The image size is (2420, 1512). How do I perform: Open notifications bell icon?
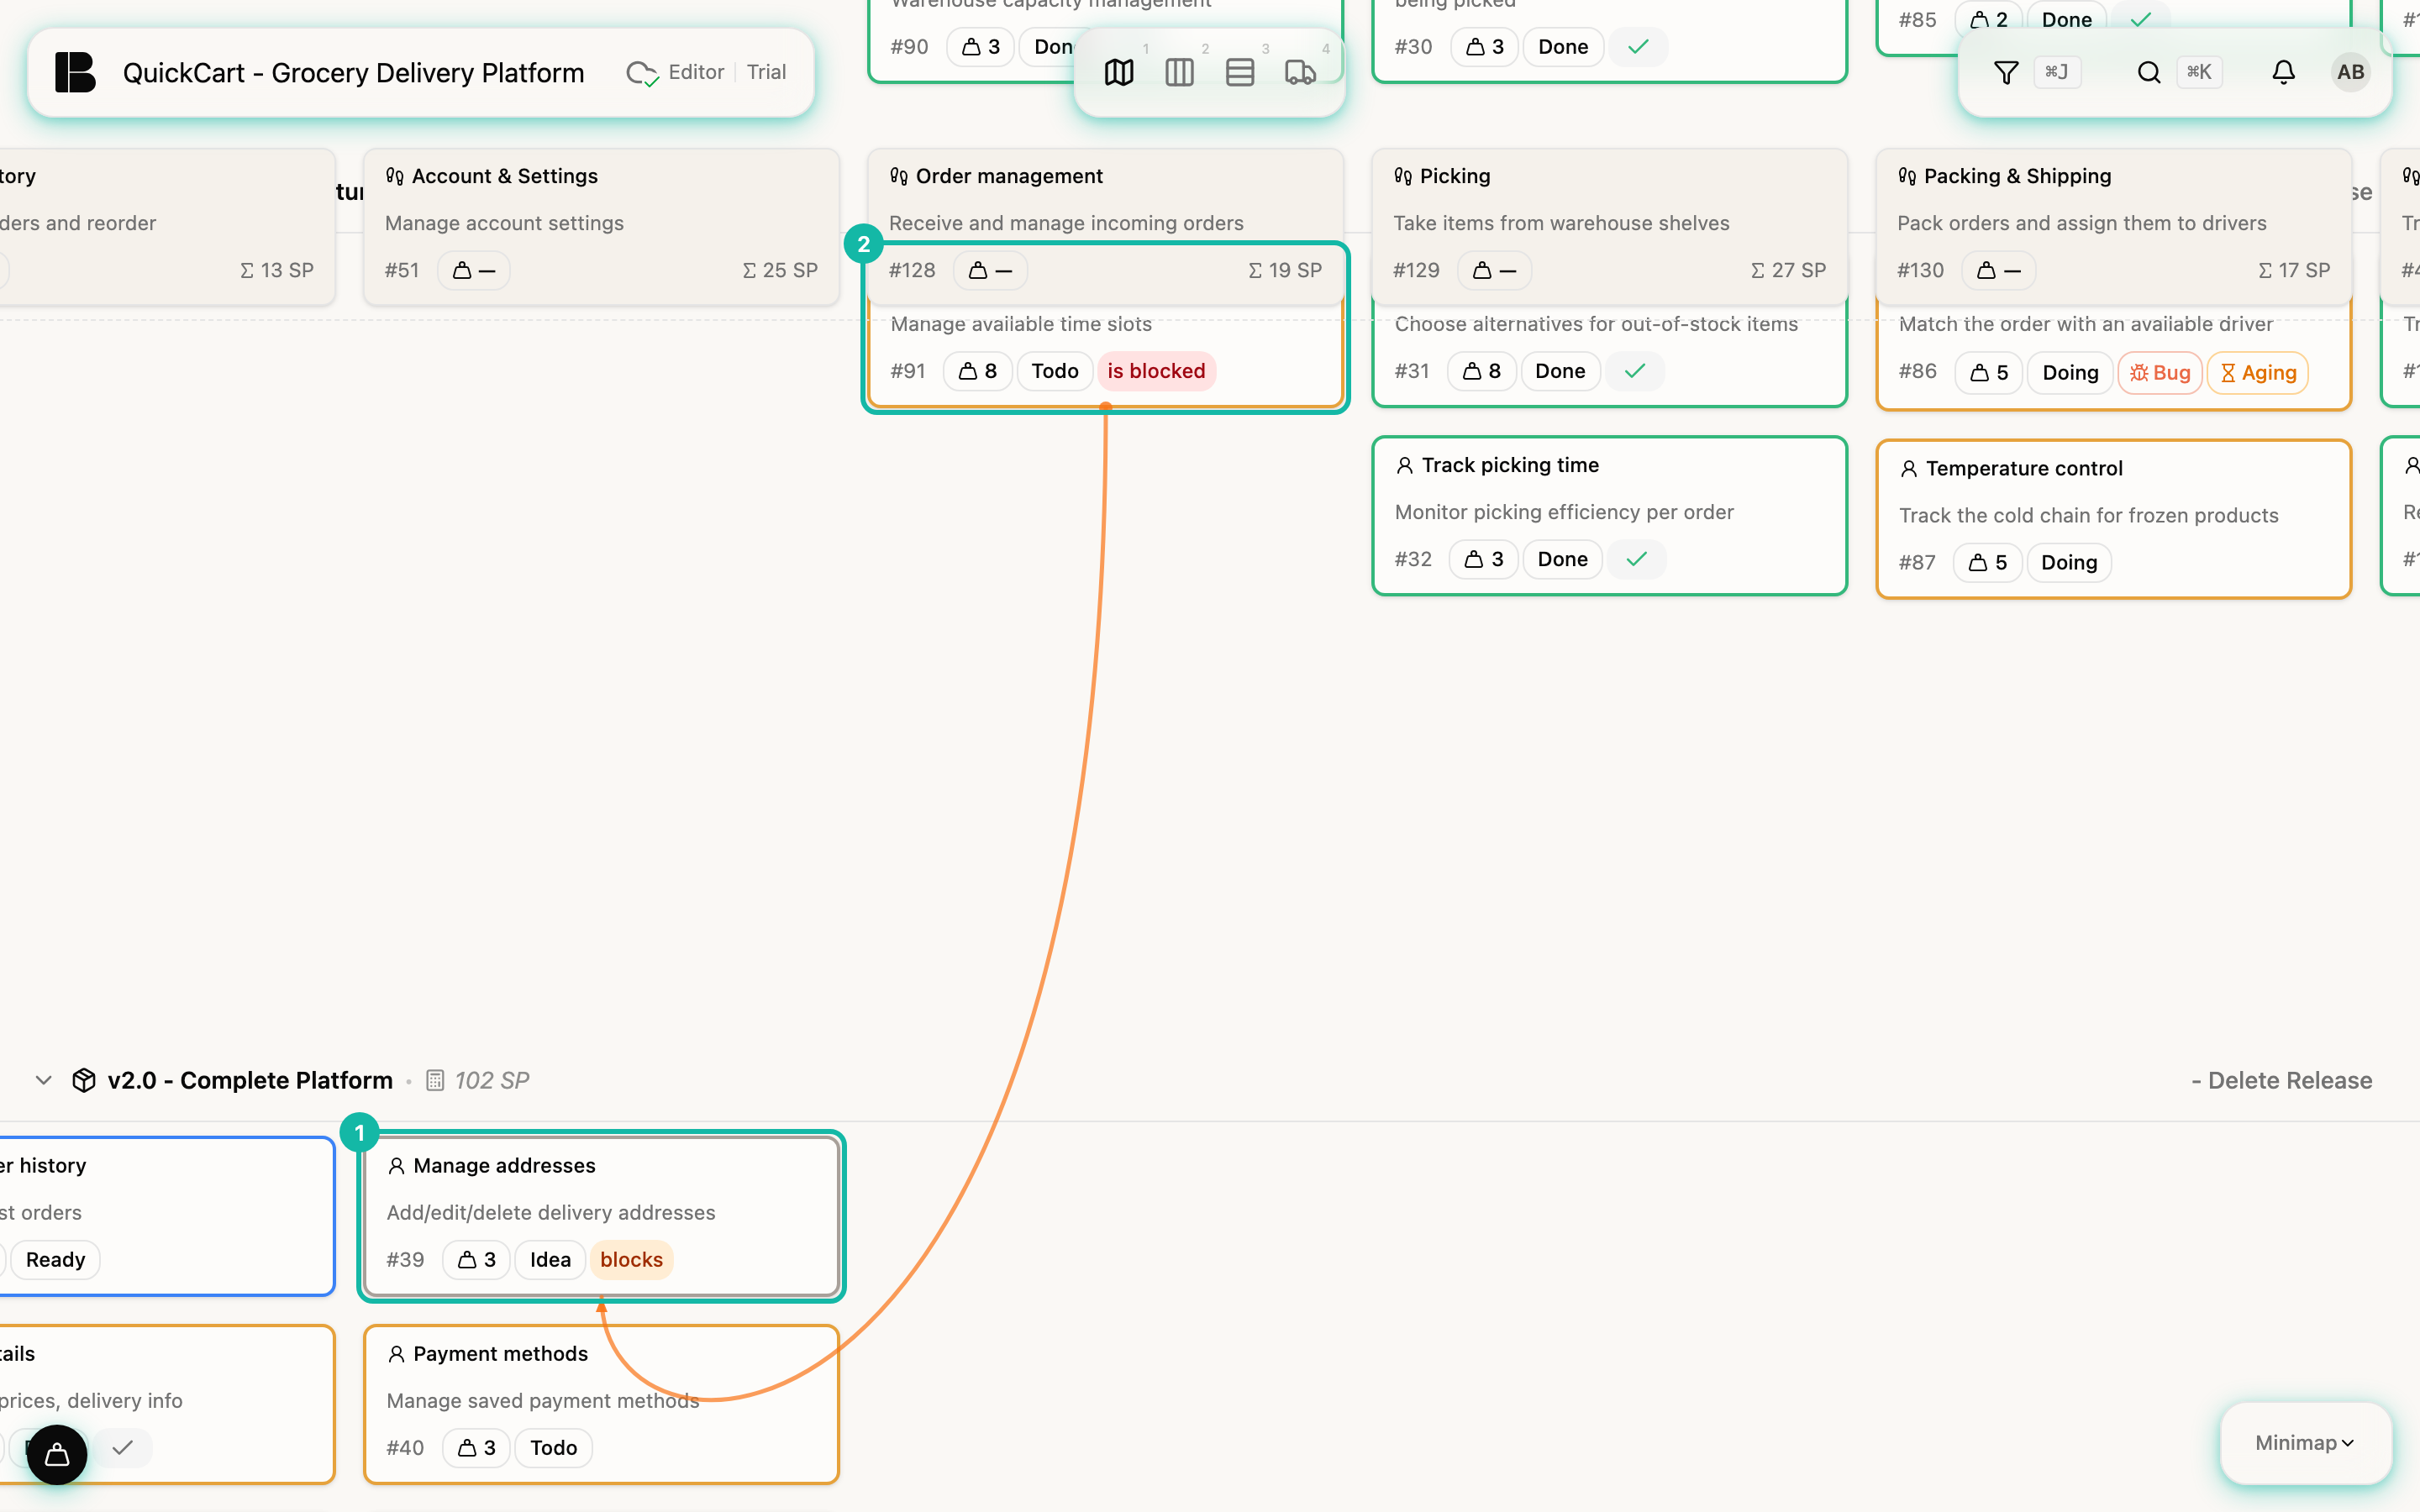[x=2283, y=72]
